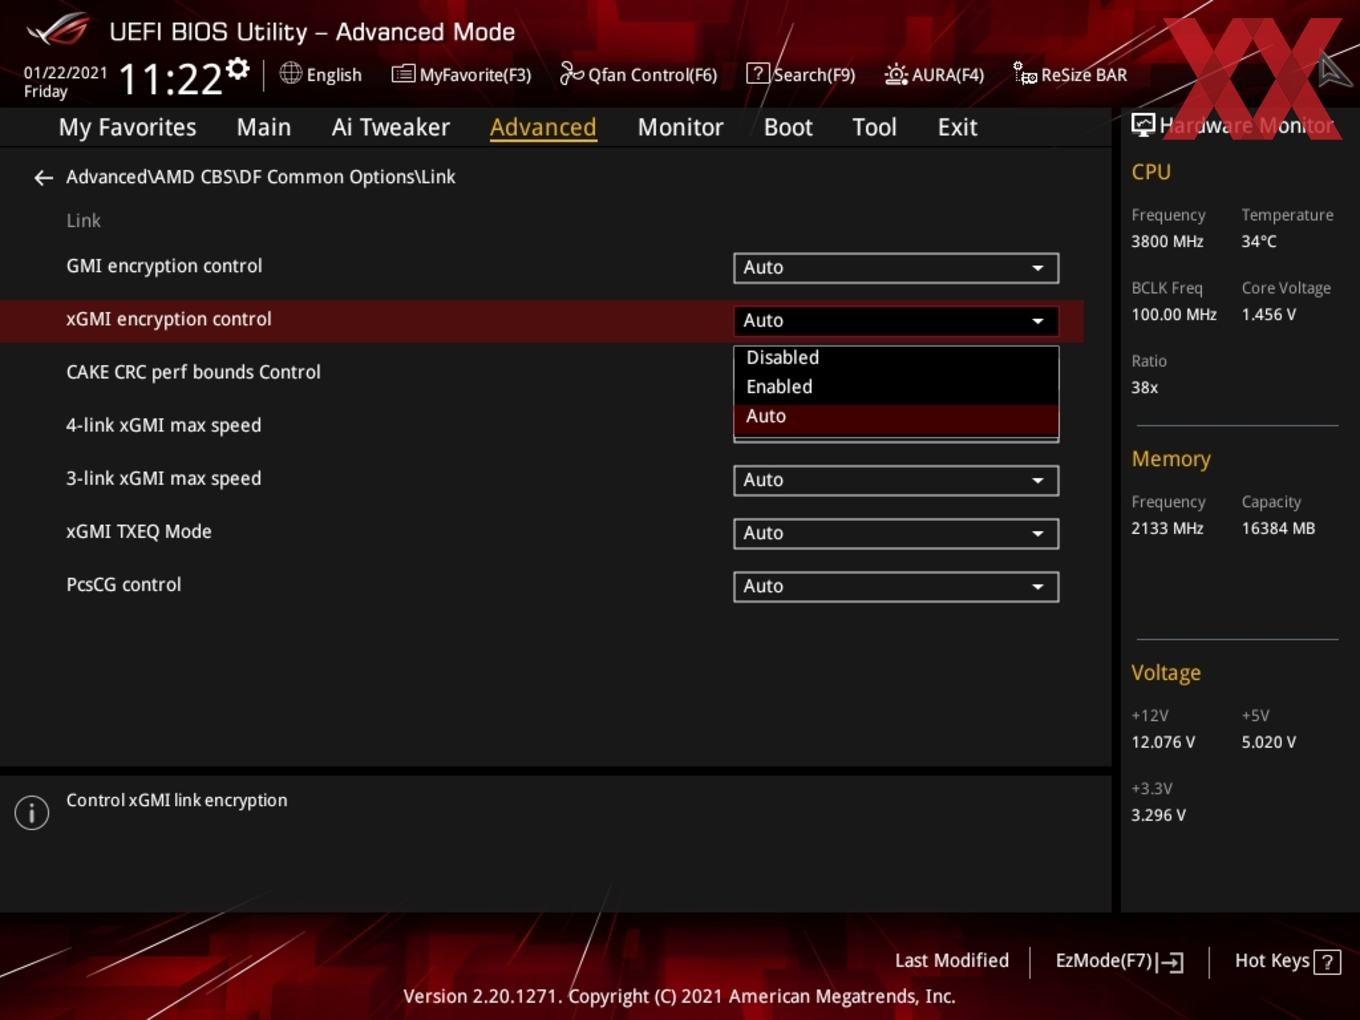Click ReSize BAR label
Screen dimensions: 1360x1020
pos(1084,75)
